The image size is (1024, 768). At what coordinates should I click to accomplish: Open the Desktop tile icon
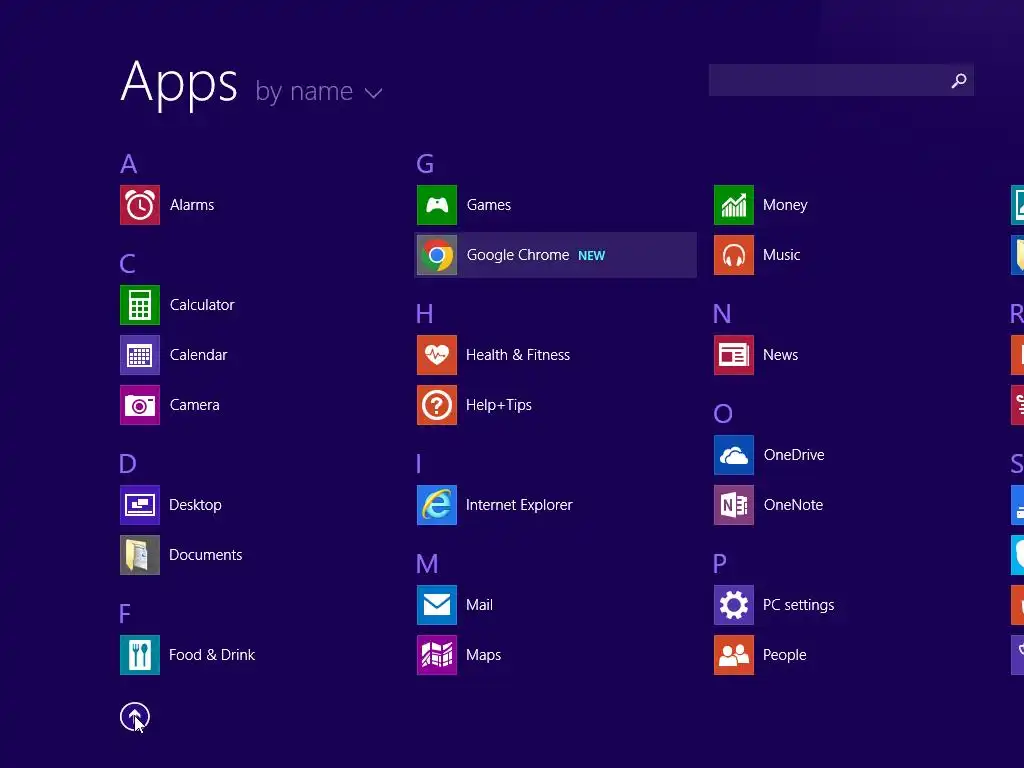point(140,505)
